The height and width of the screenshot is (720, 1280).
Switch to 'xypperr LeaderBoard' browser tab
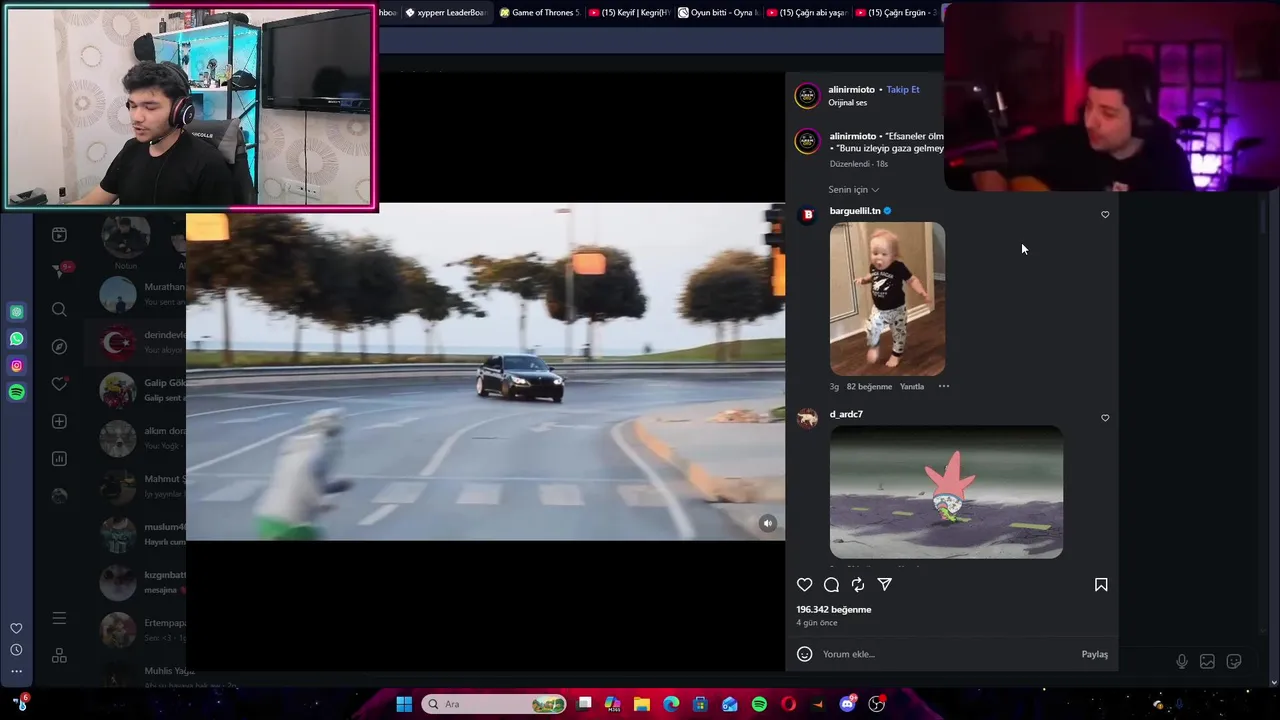446,13
